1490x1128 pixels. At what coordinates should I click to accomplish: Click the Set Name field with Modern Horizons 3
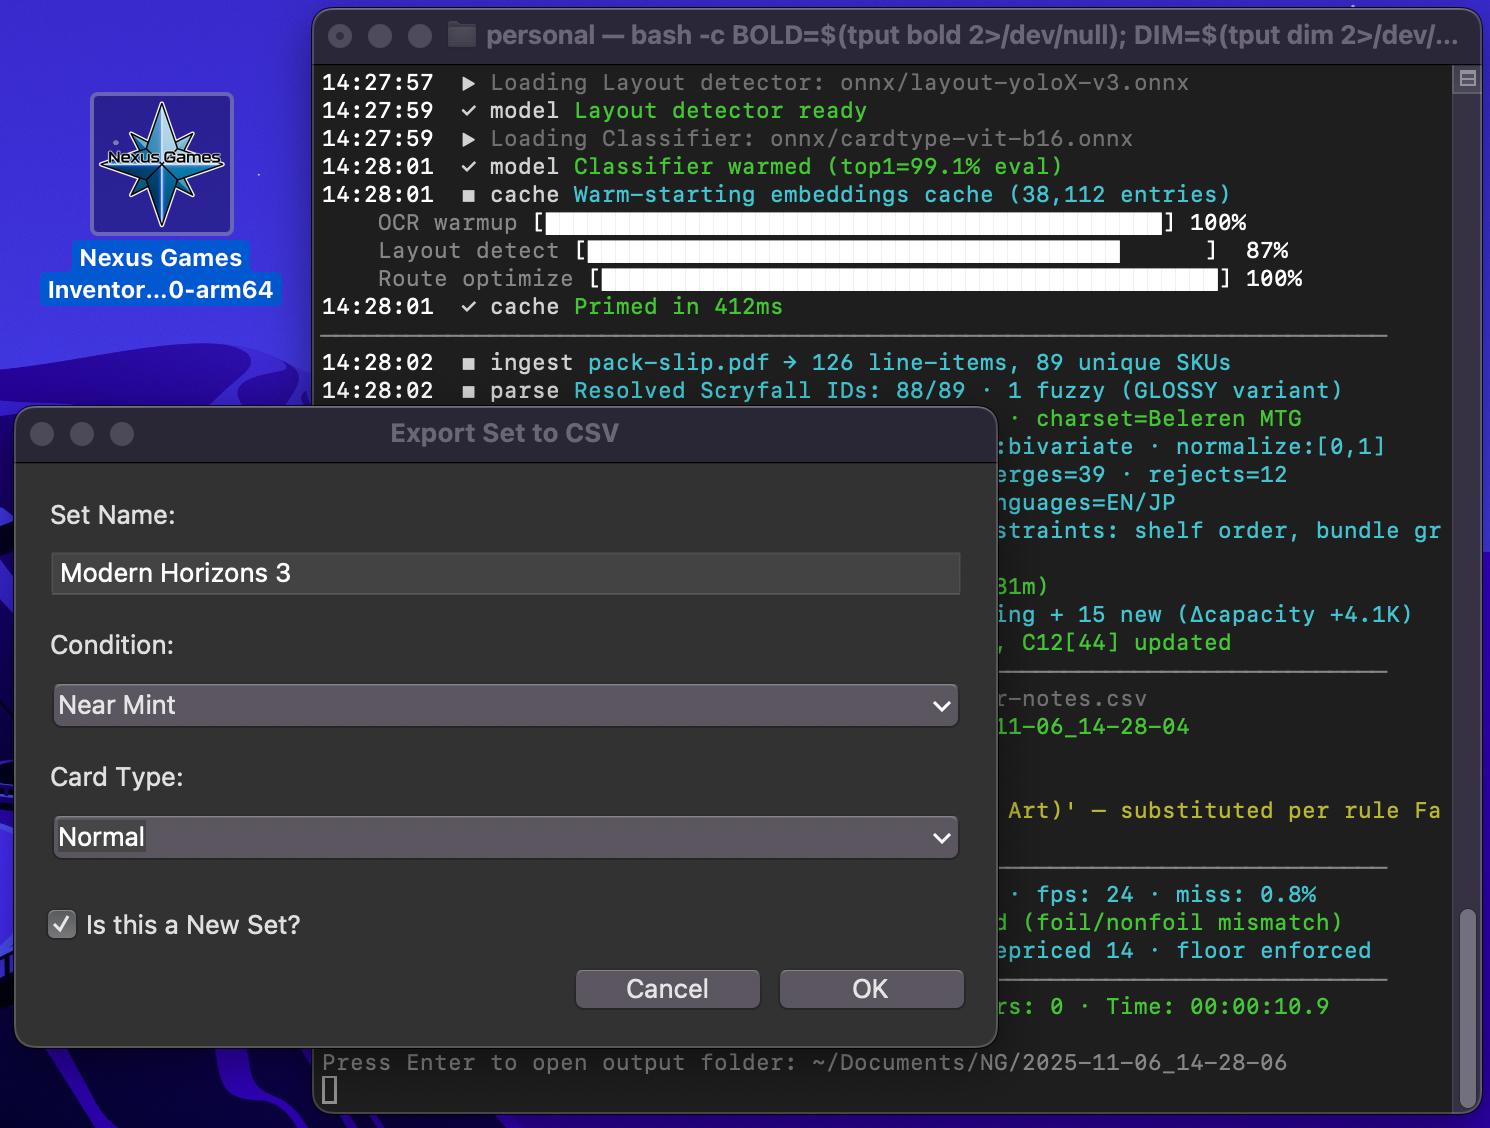[x=505, y=573]
